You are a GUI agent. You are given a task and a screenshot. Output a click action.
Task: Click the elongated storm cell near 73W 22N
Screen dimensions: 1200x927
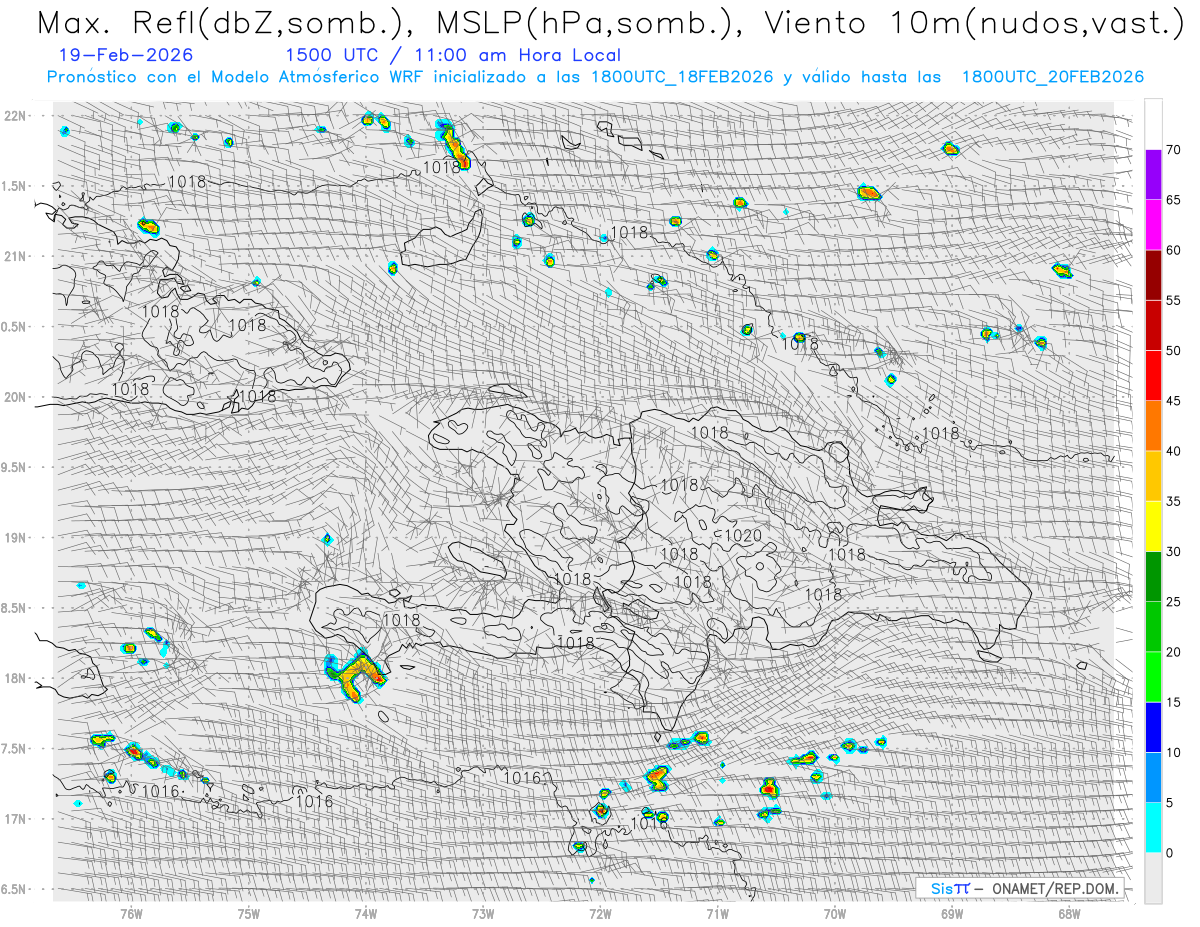point(453,144)
